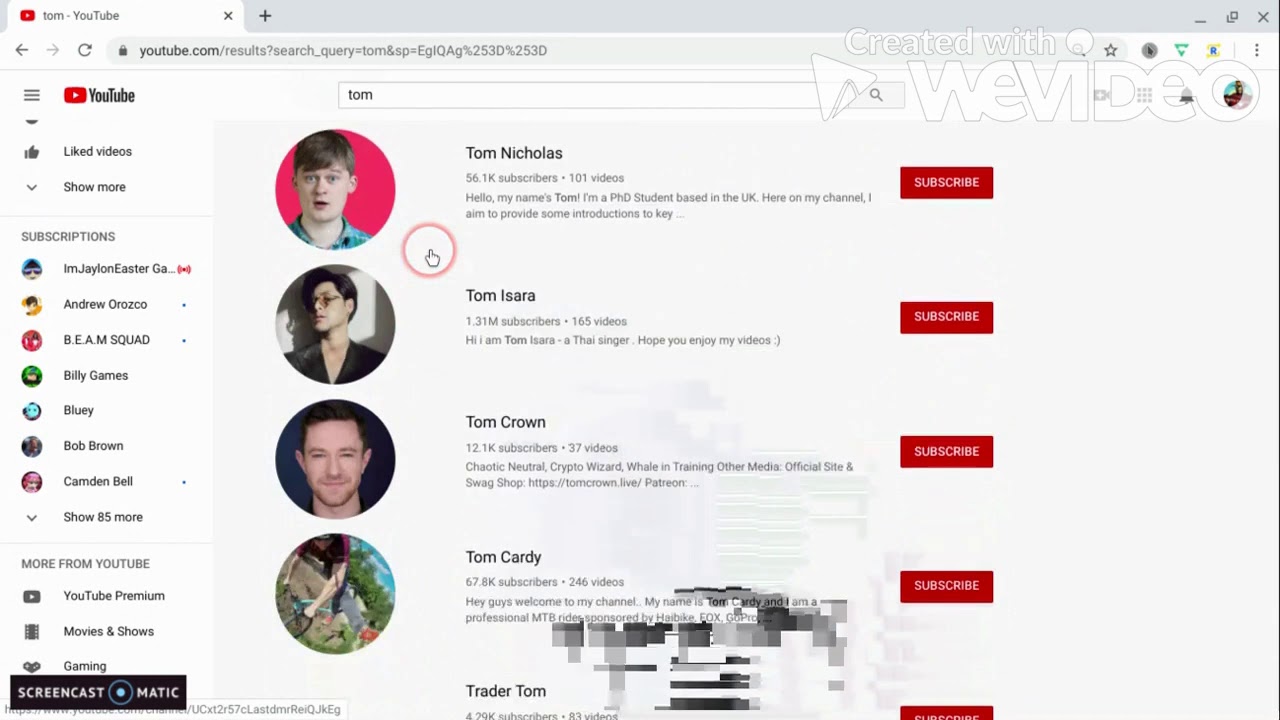Click the Liked videos thumbs-up icon

32,152
